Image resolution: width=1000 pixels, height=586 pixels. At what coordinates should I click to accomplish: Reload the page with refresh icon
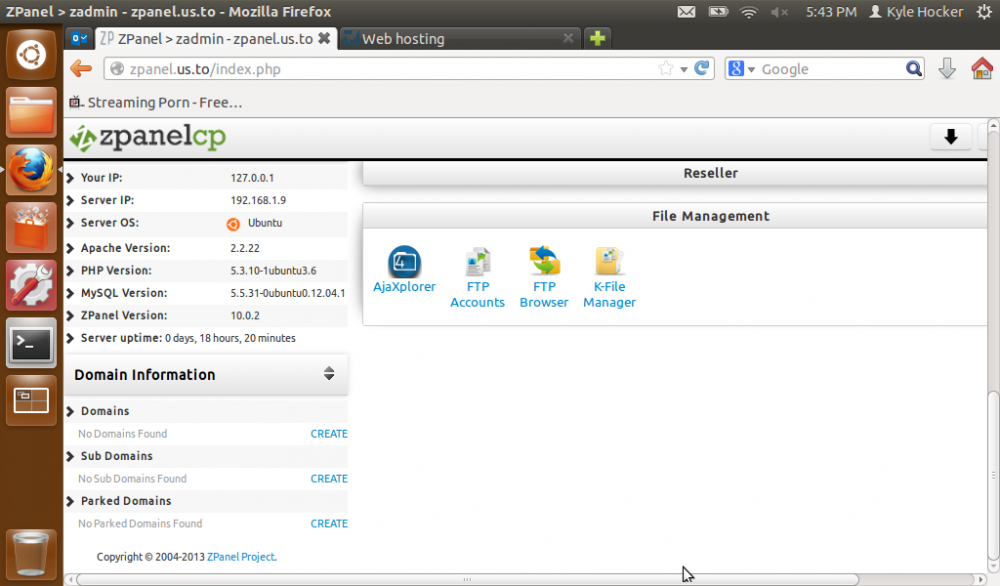pyautogui.click(x=702, y=69)
